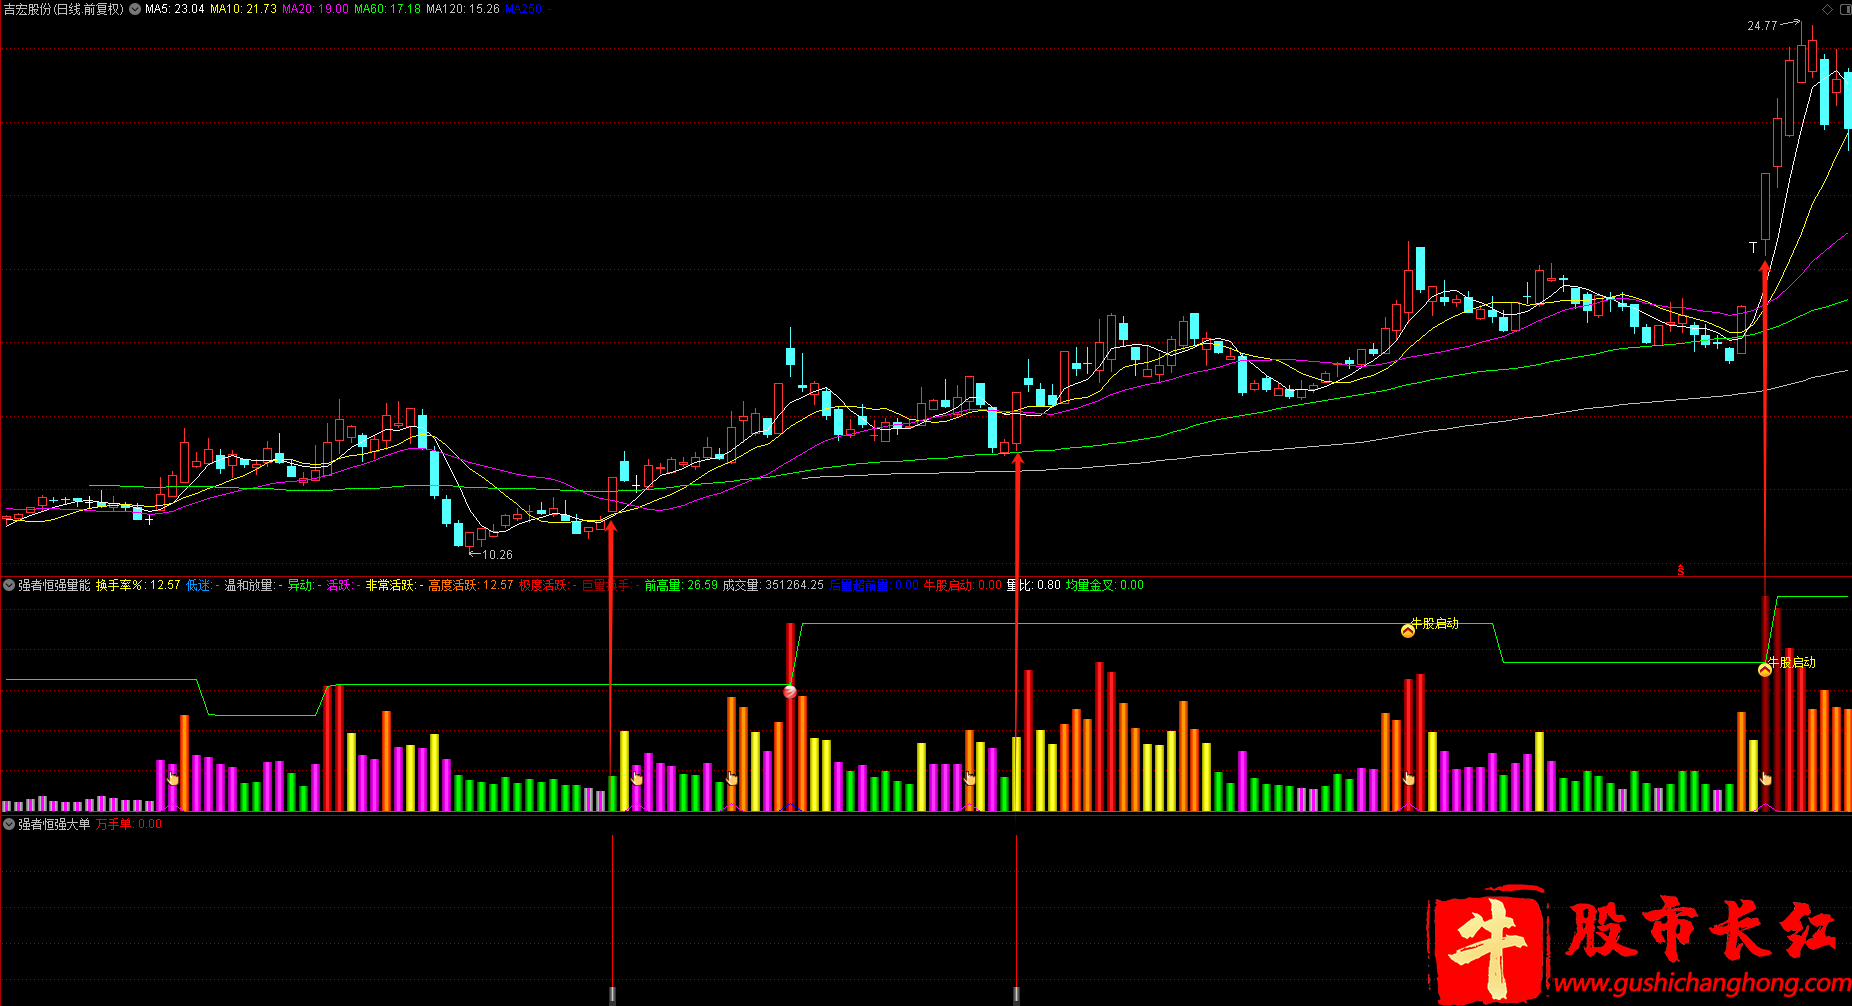Image resolution: width=1852 pixels, height=1006 pixels.
Task: Click the 牛股启动 marker icon near 前高量 line
Action: (1408, 631)
